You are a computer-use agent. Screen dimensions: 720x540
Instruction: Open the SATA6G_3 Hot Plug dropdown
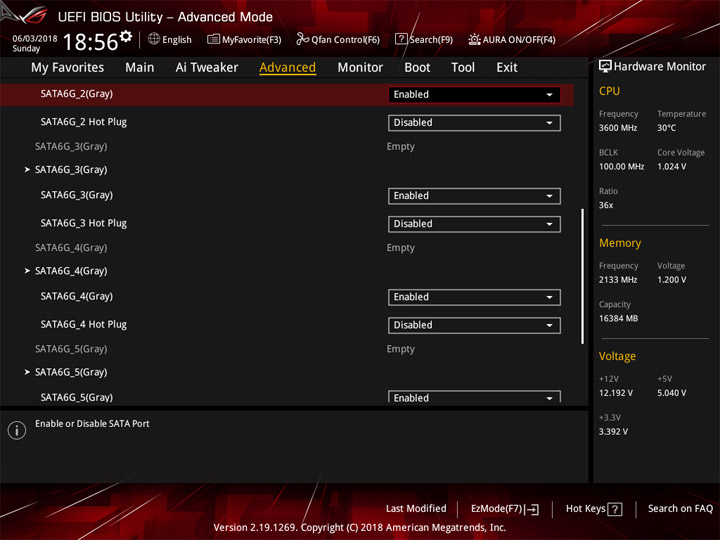(x=474, y=224)
